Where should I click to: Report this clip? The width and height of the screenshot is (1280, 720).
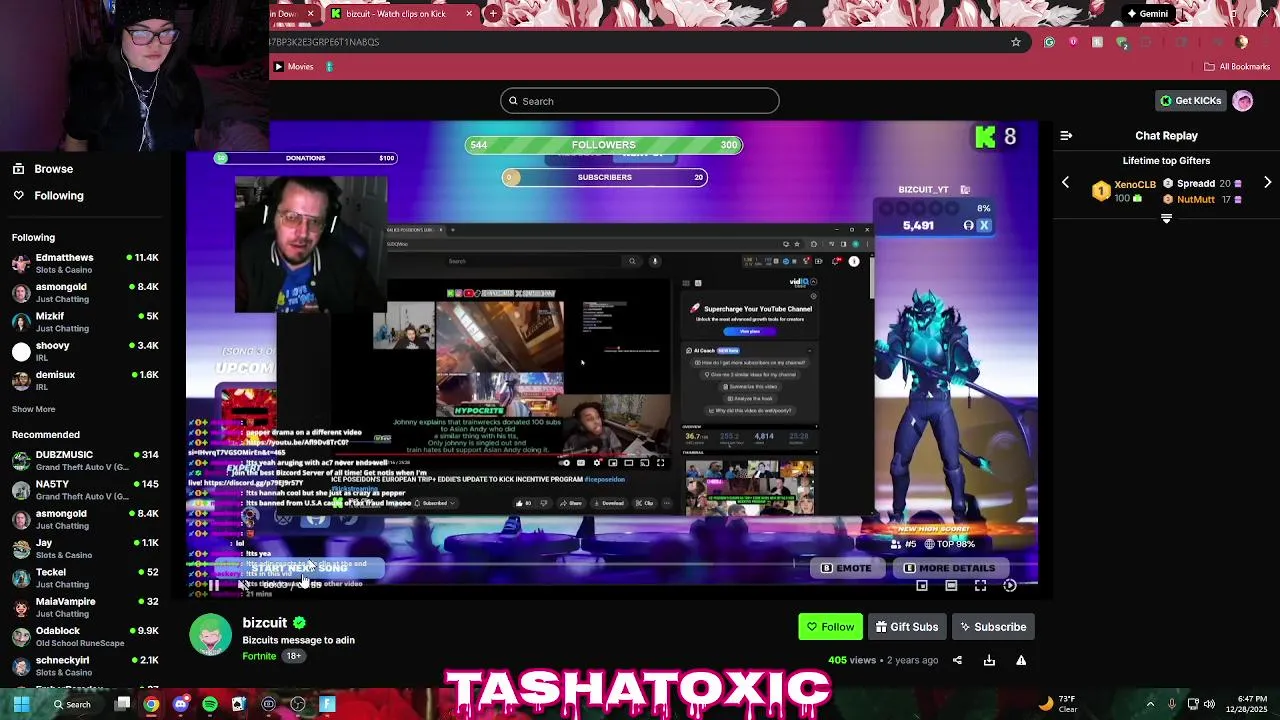pos(1021,660)
